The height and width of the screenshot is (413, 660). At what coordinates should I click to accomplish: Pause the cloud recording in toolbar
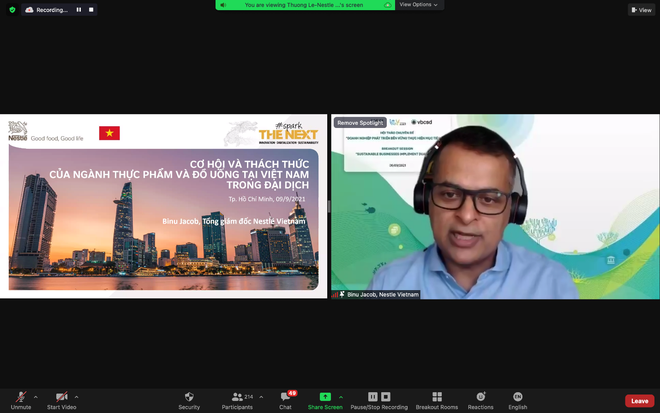click(373, 397)
